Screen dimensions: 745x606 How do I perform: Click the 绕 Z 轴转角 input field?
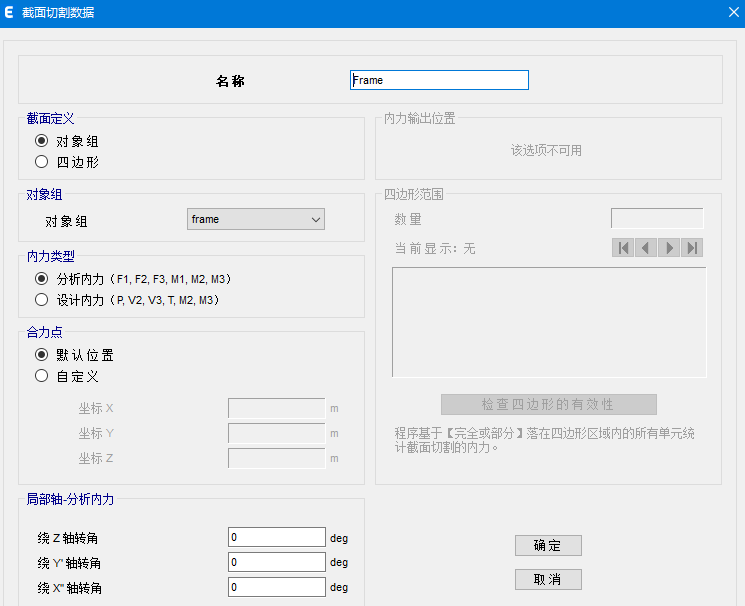[x=276, y=537]
